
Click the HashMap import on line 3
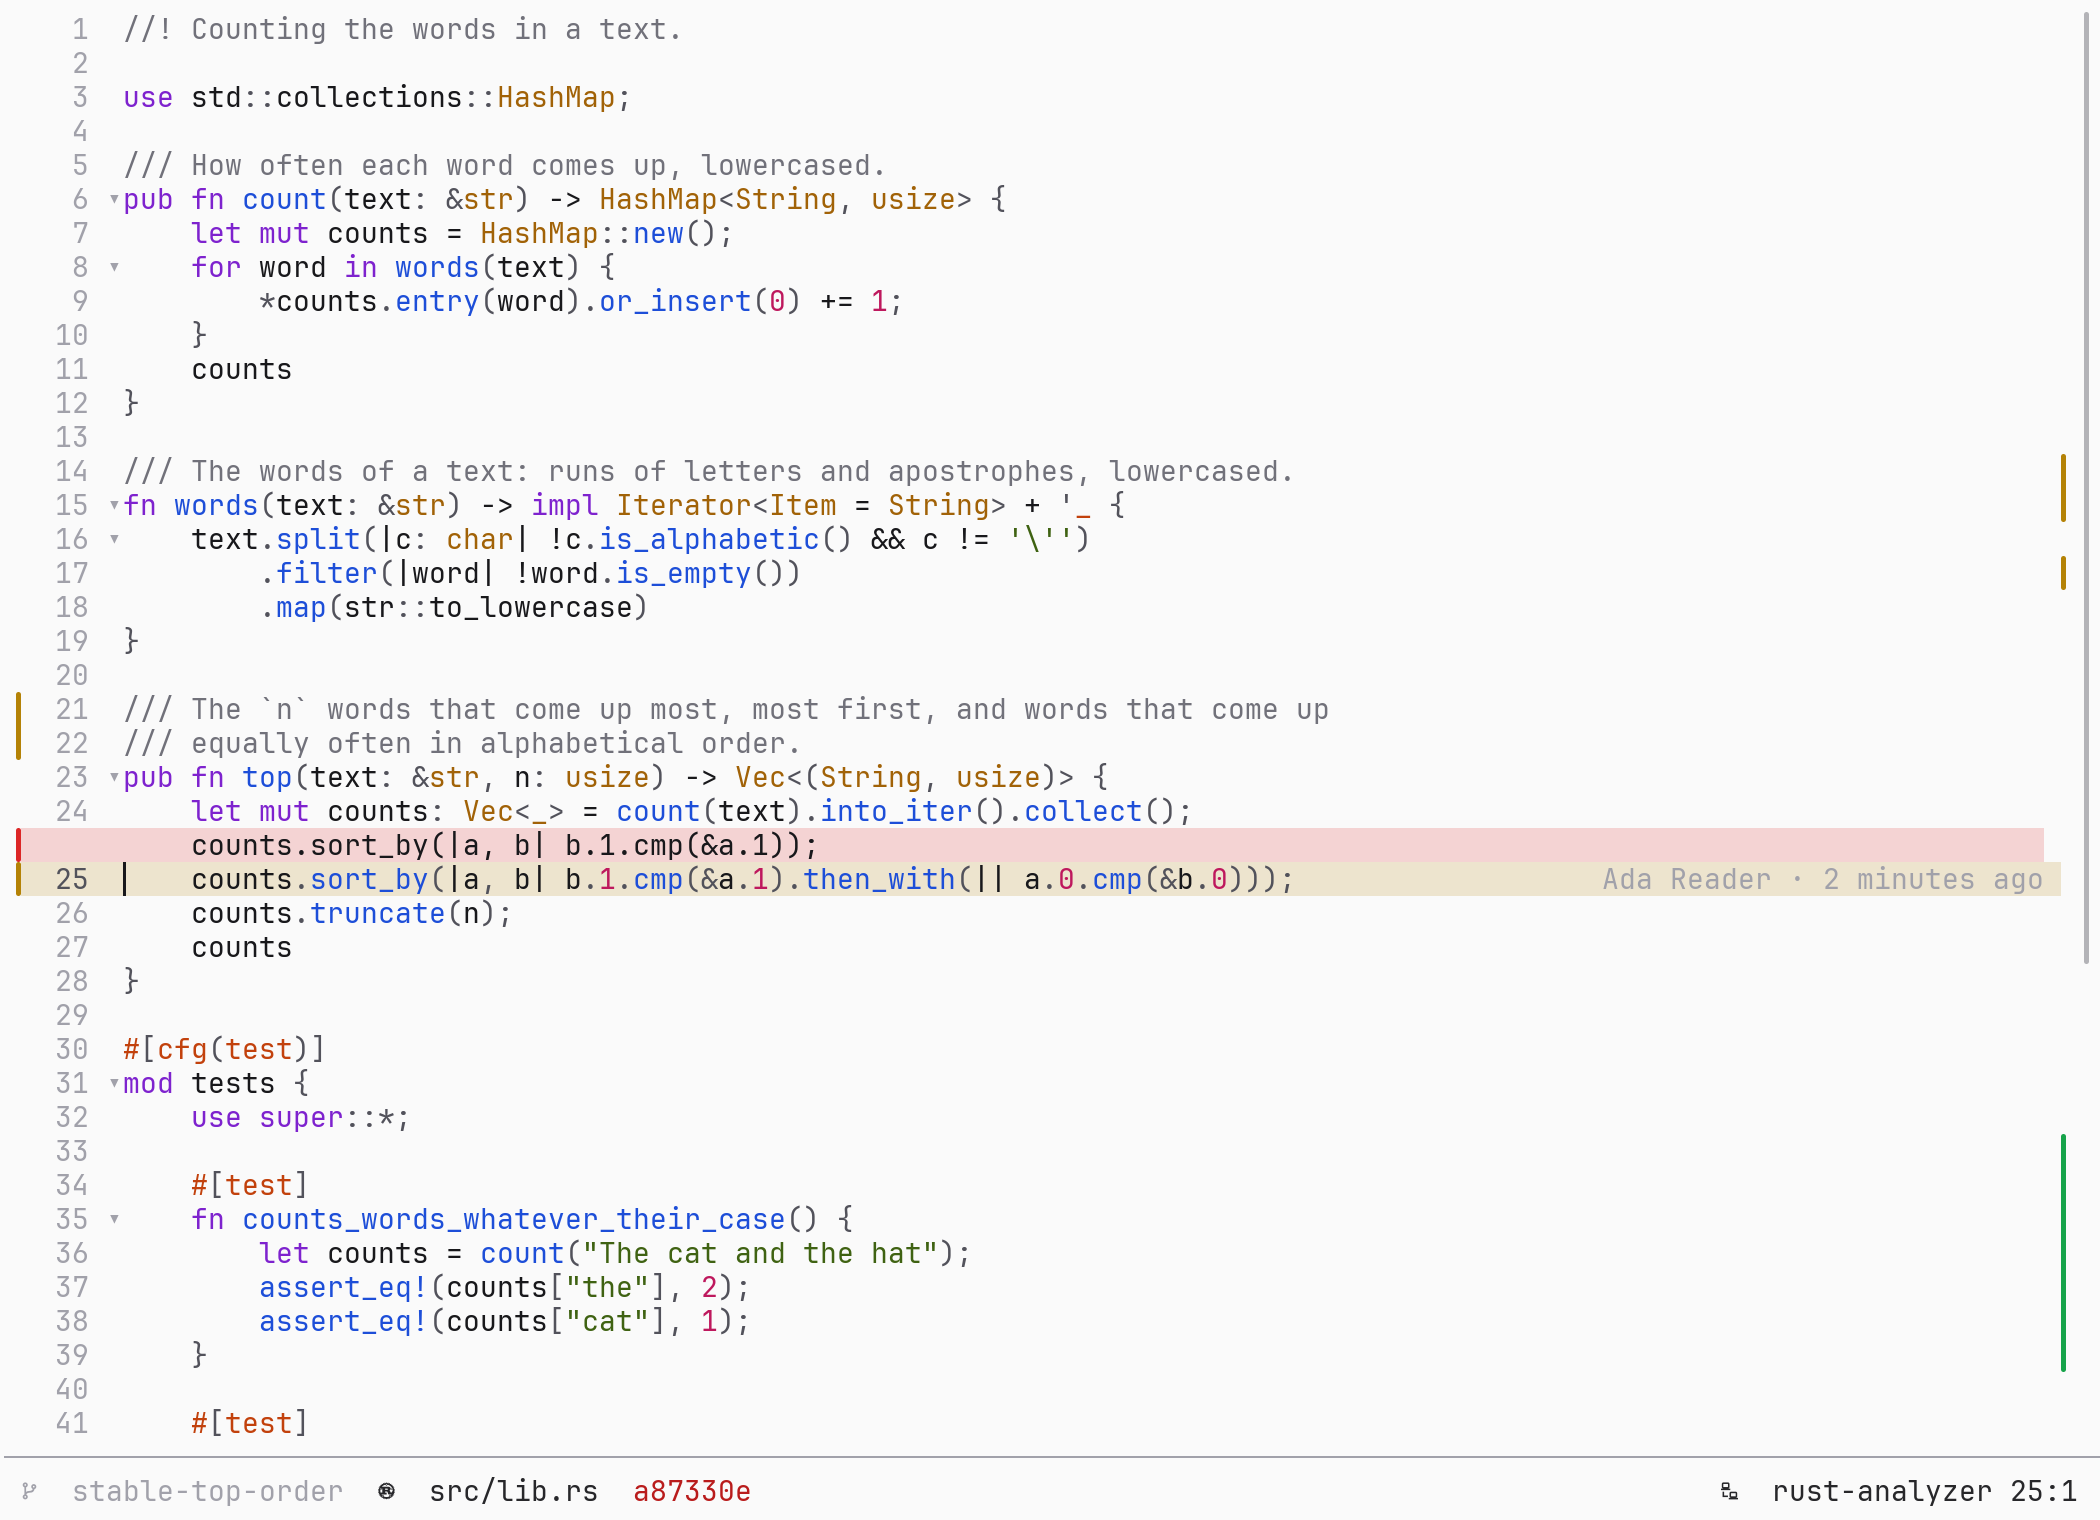point(556,98)
